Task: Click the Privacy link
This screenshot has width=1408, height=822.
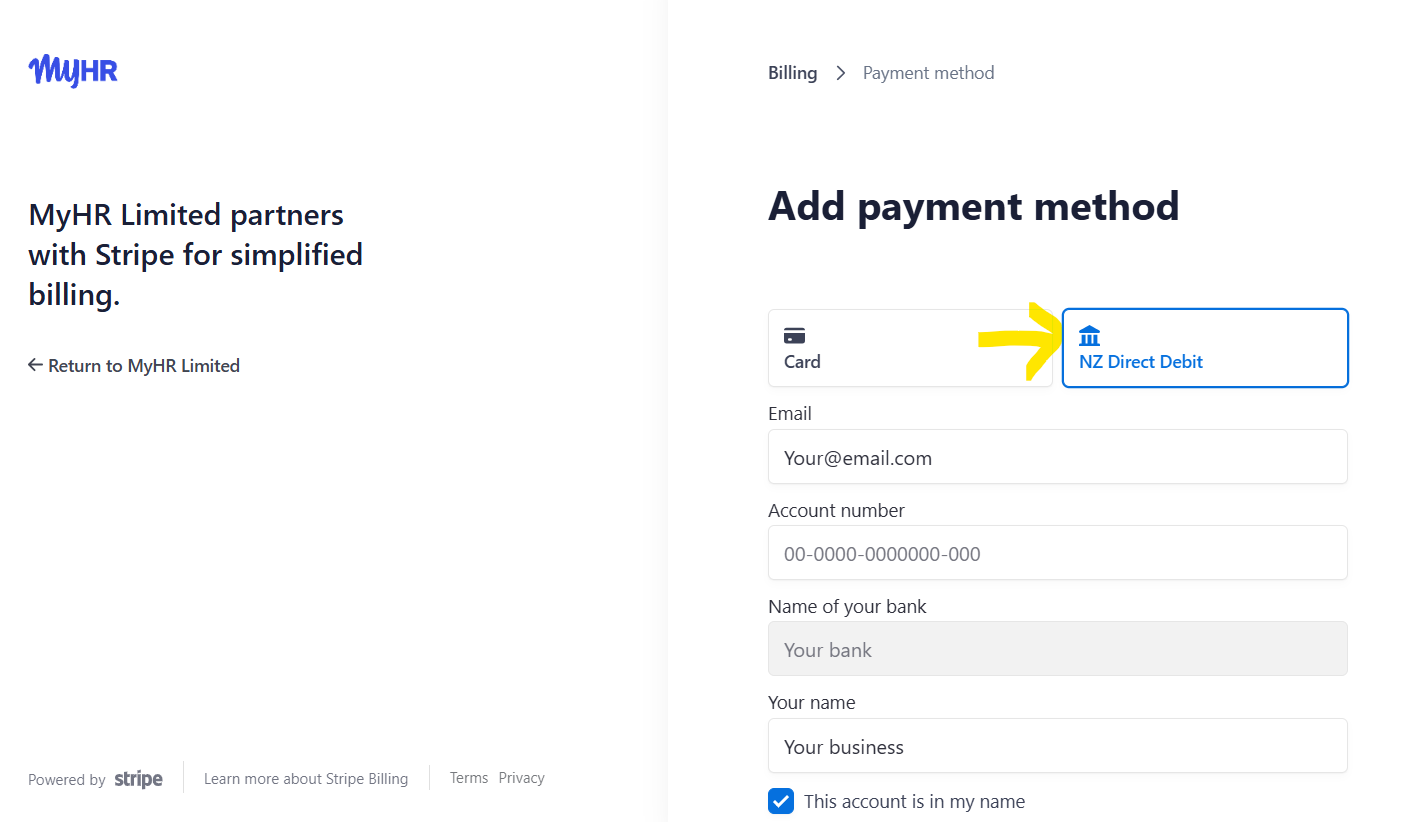Action: (x=521, y=777)
